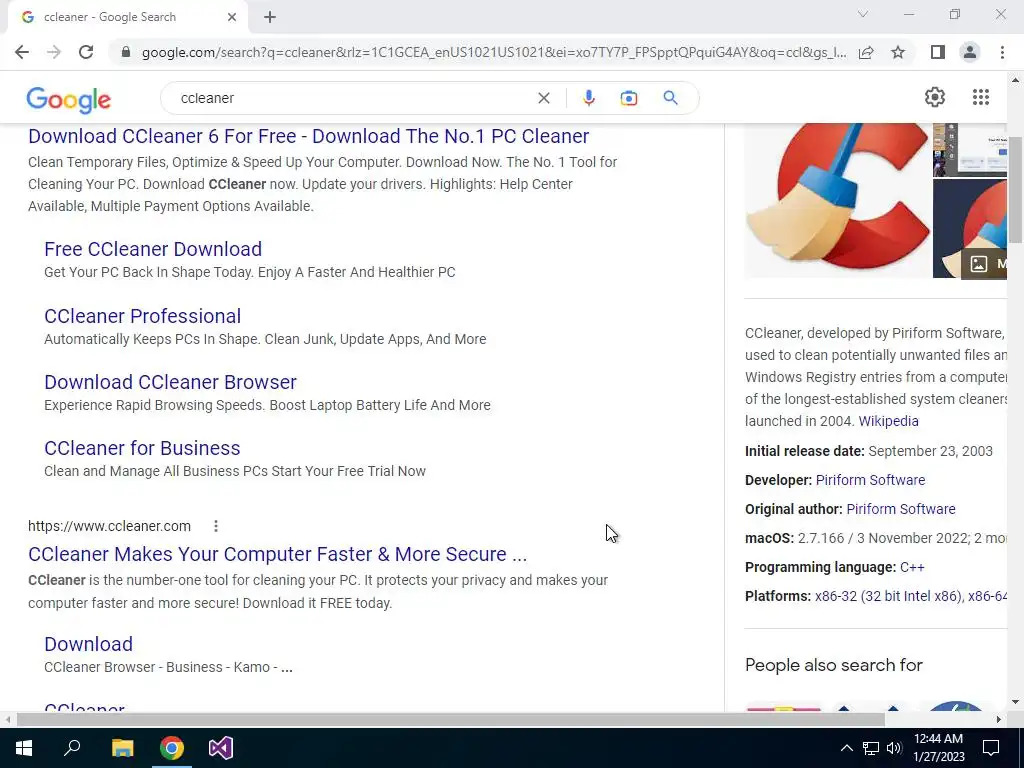Open Google apps grid
Image resolution: width=1024 pixels, height=768 pixels.
(x=980, y=97)
